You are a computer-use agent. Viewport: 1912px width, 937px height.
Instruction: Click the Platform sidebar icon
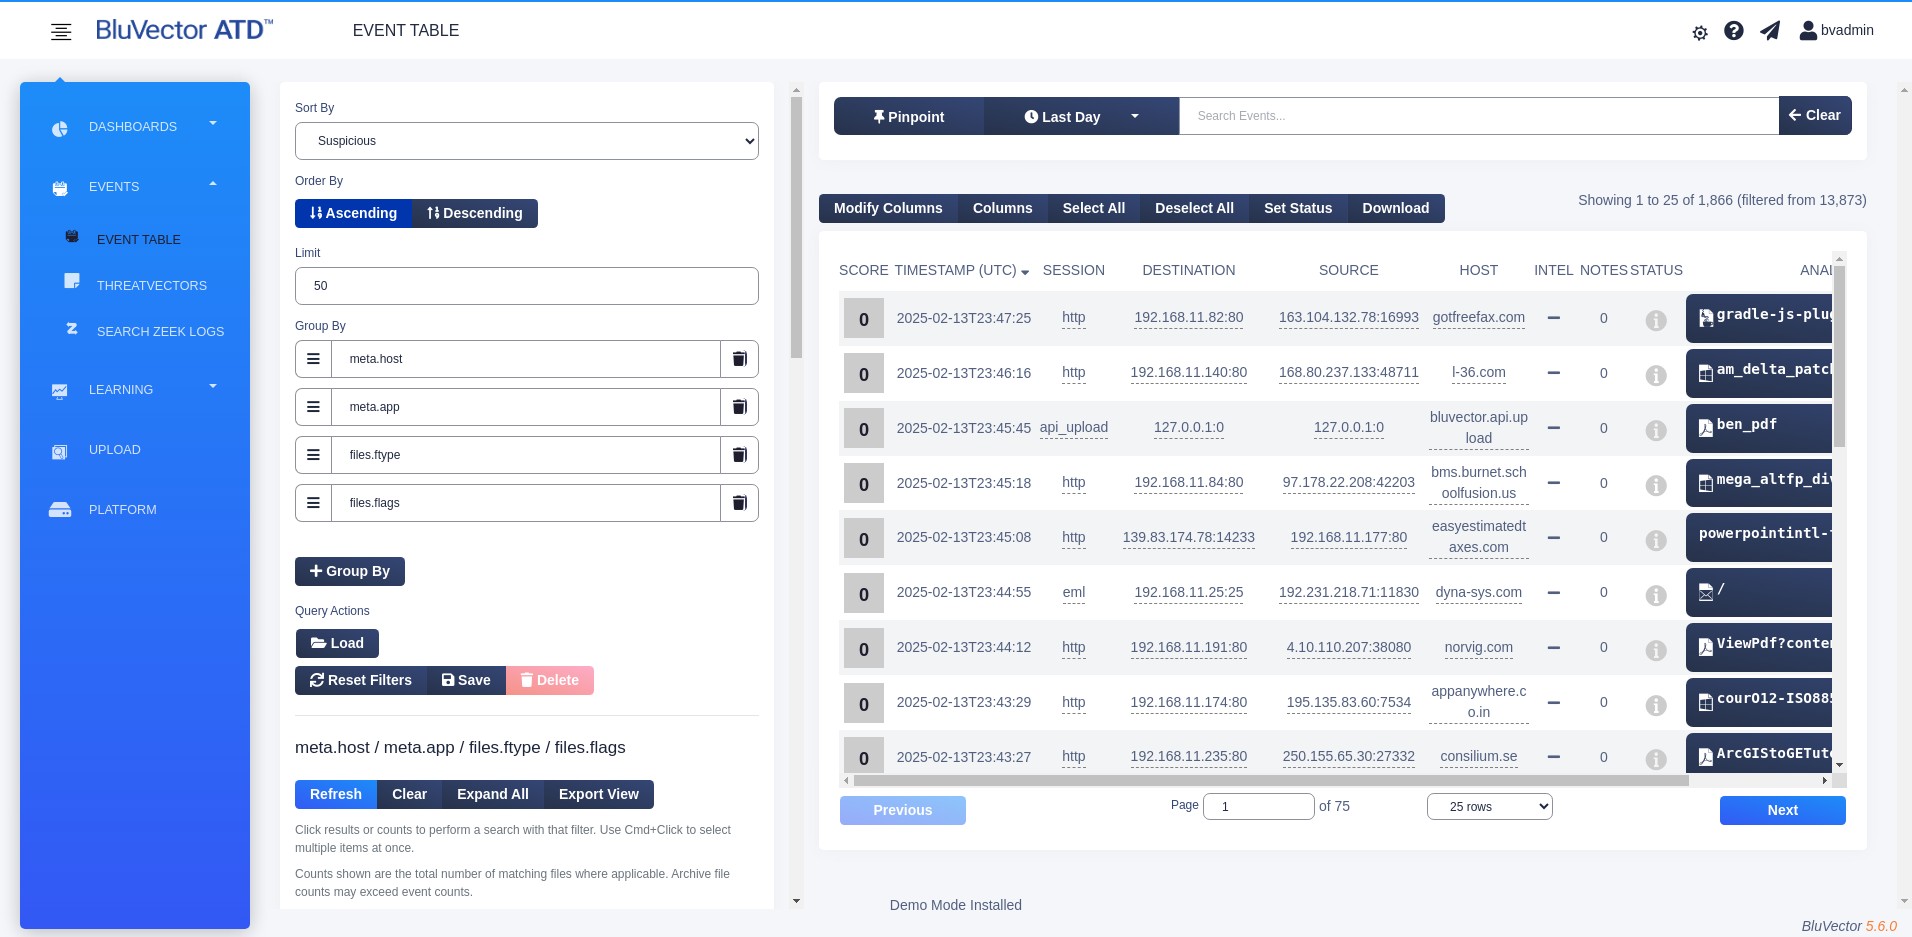[60, 510]
